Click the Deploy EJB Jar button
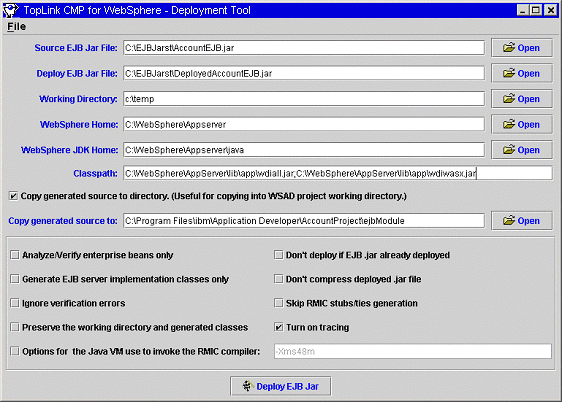The width and height of the screenshot is (562, 402). 281,386
